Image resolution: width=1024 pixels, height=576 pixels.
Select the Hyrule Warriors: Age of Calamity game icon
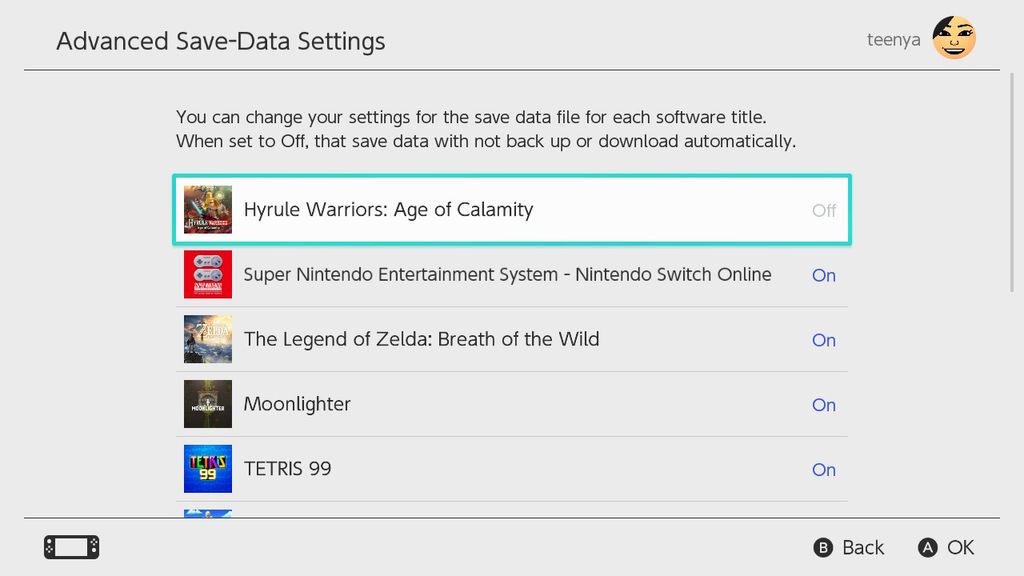[207, 209]
